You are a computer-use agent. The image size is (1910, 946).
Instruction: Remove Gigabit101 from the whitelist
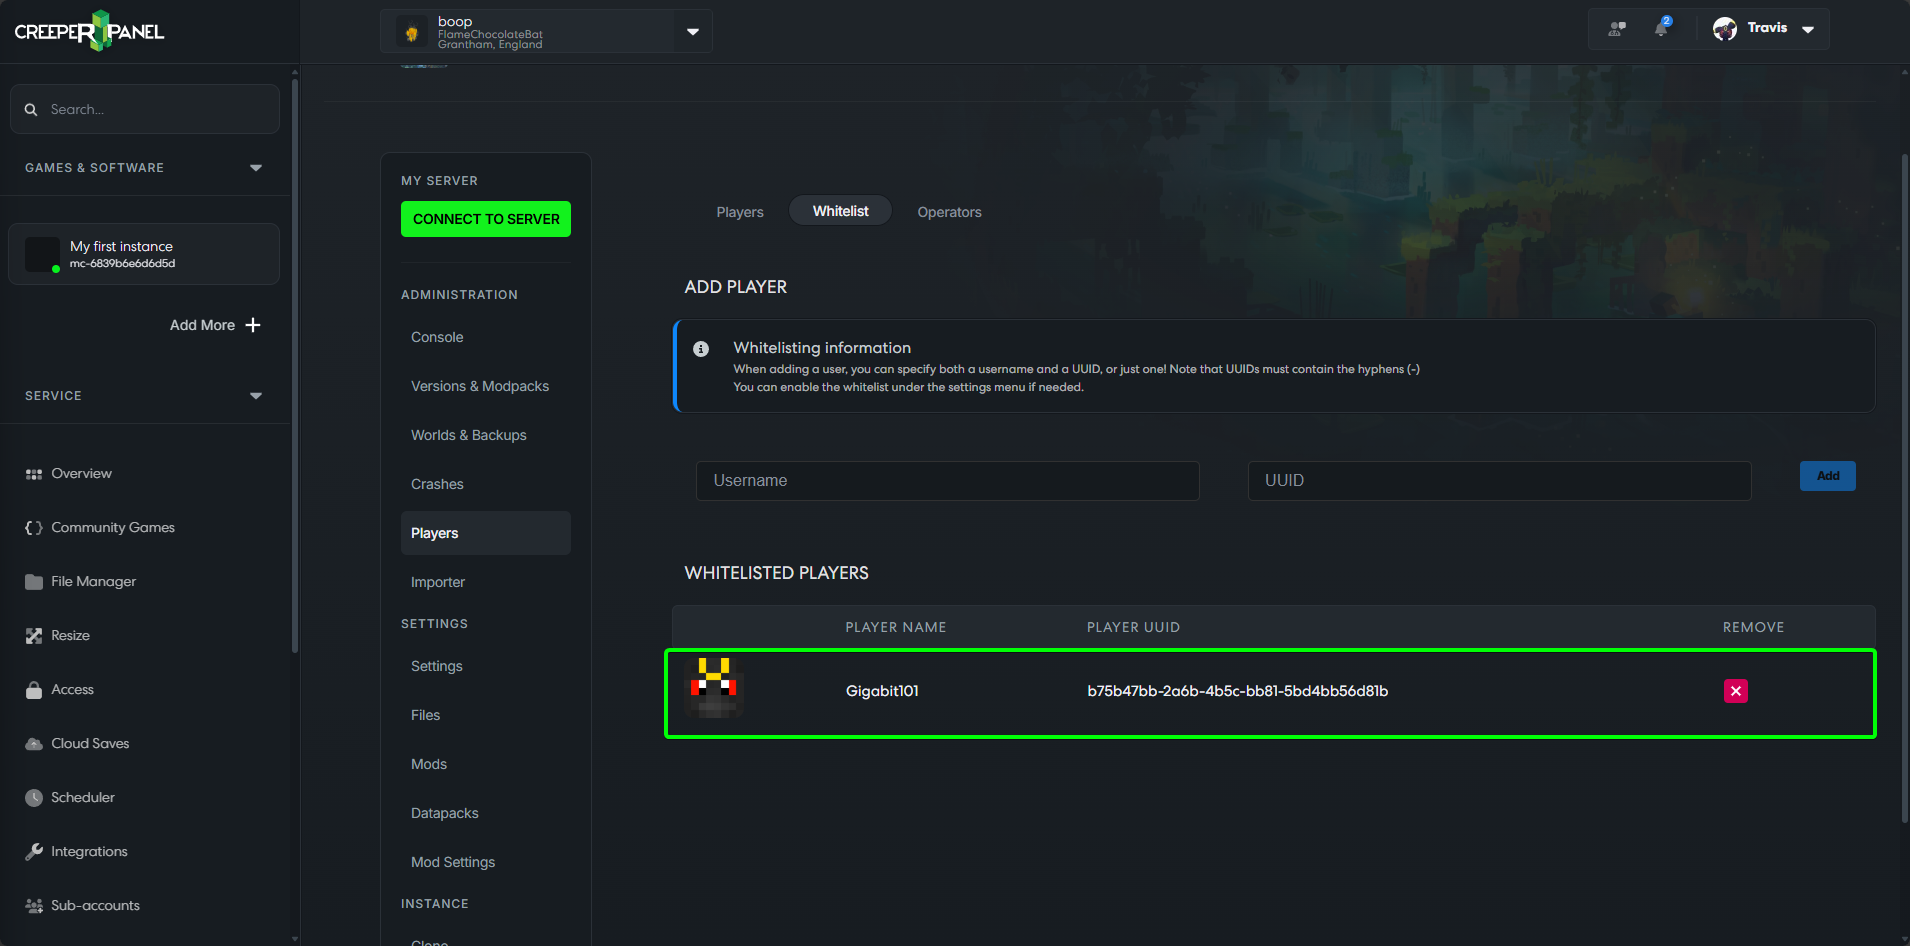1735,690
